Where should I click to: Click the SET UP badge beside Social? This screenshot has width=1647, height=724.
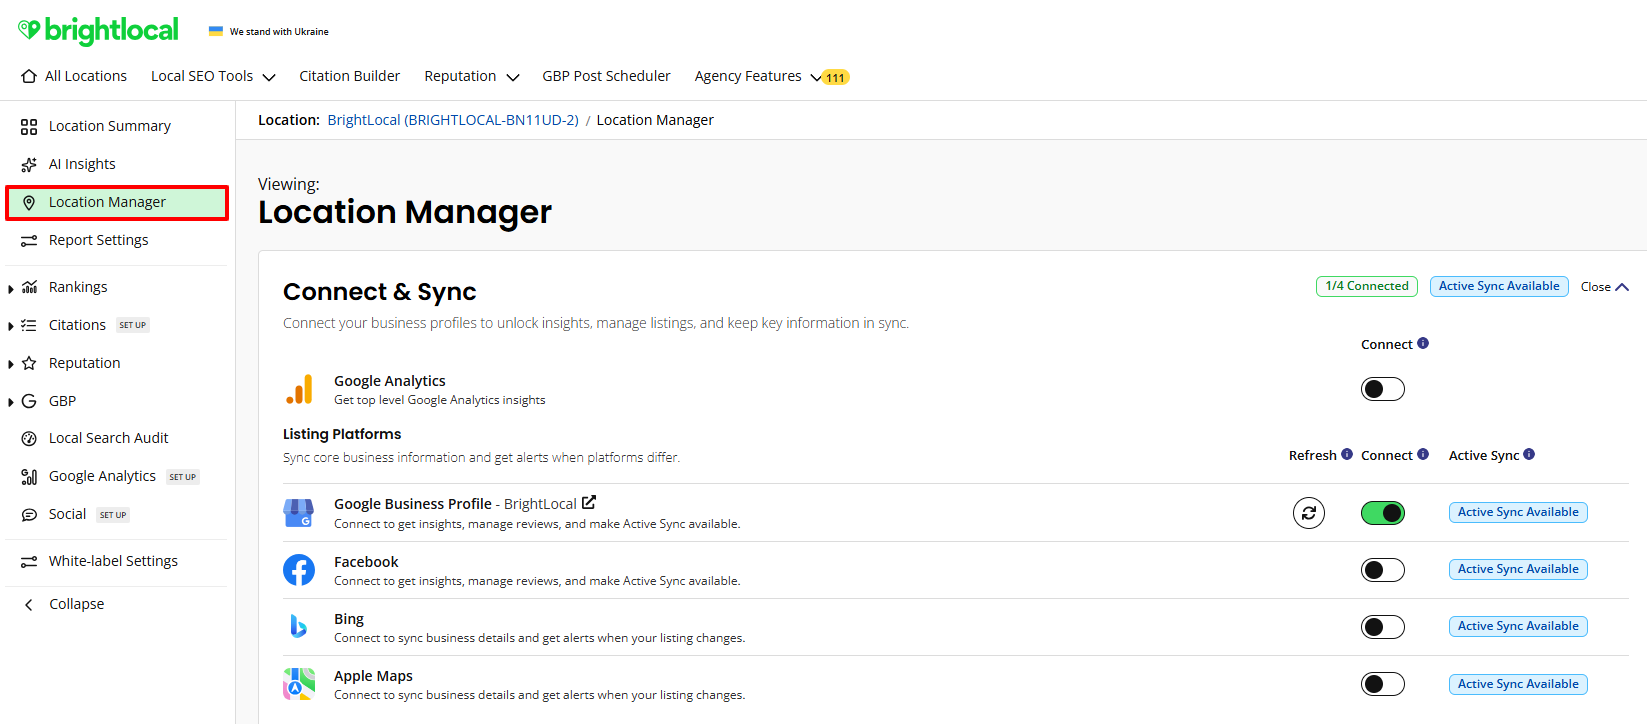coord(113,515)
